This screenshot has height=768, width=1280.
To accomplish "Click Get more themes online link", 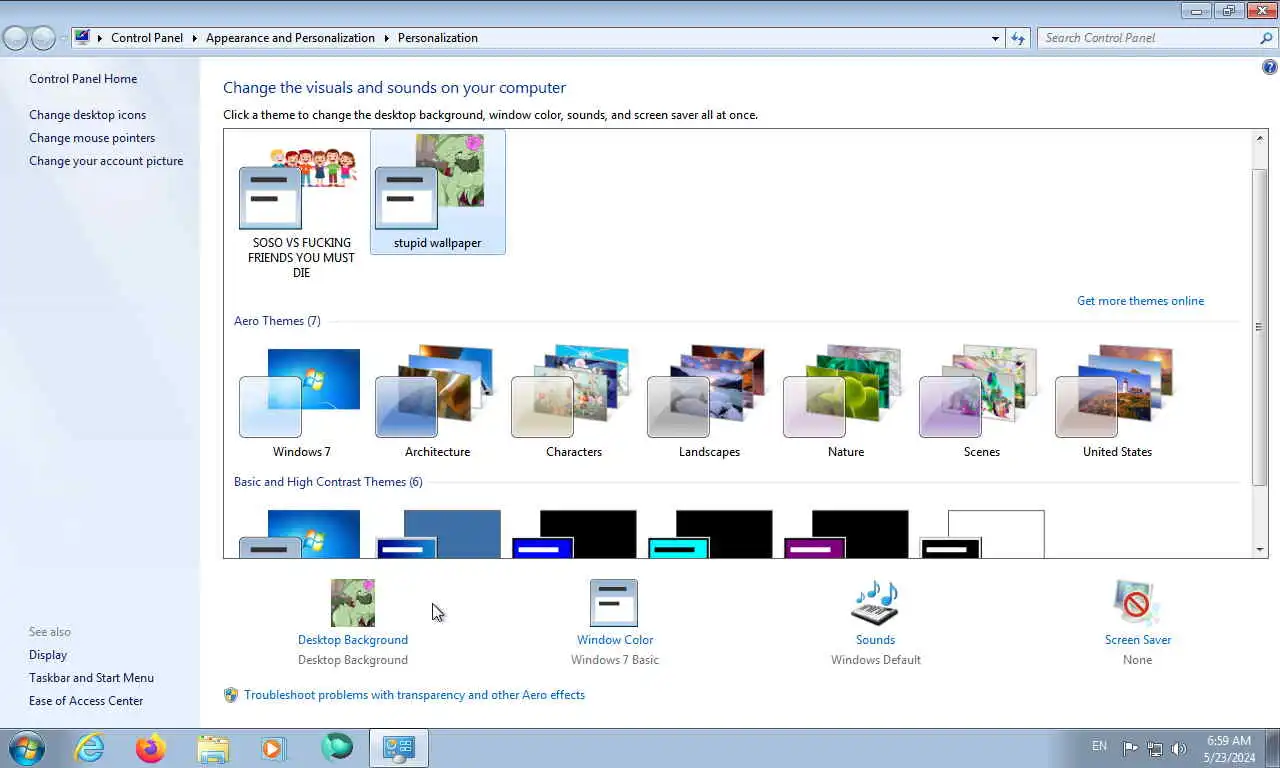I will [x=1140, y=301].
